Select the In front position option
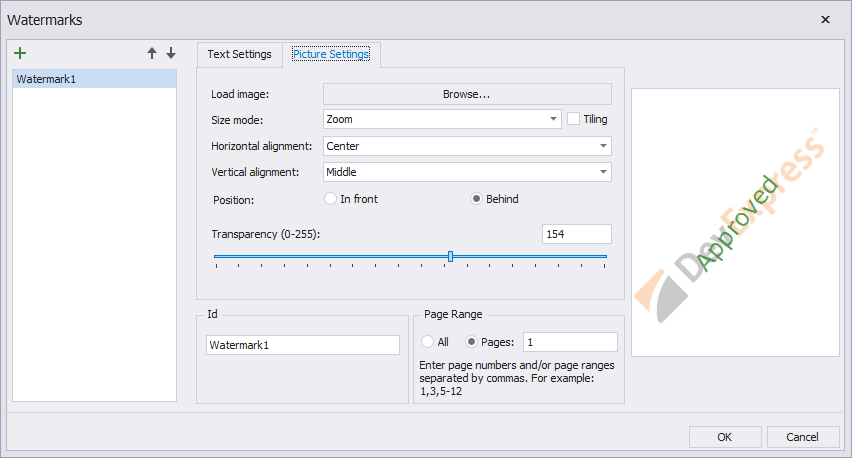852x458 pixels. coord(331,199)
